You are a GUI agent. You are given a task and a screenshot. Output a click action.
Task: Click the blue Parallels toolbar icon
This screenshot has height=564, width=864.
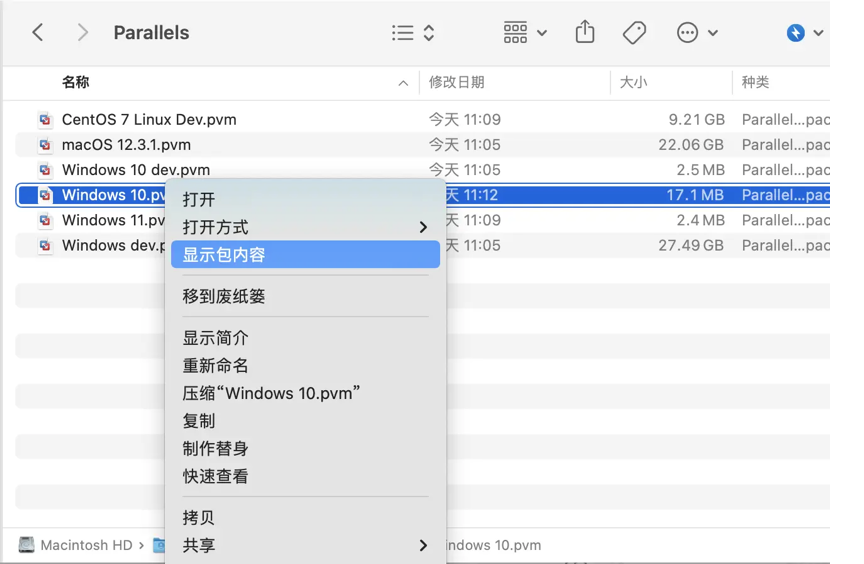[x=796, y=33]
